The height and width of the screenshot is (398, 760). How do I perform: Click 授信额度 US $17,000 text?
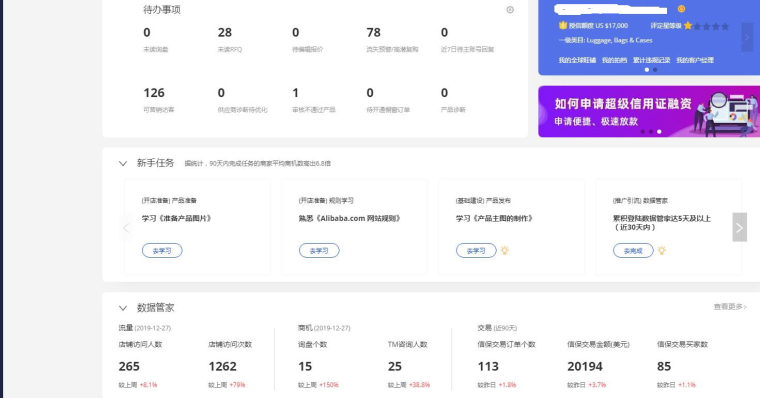[x=599, y=26]
